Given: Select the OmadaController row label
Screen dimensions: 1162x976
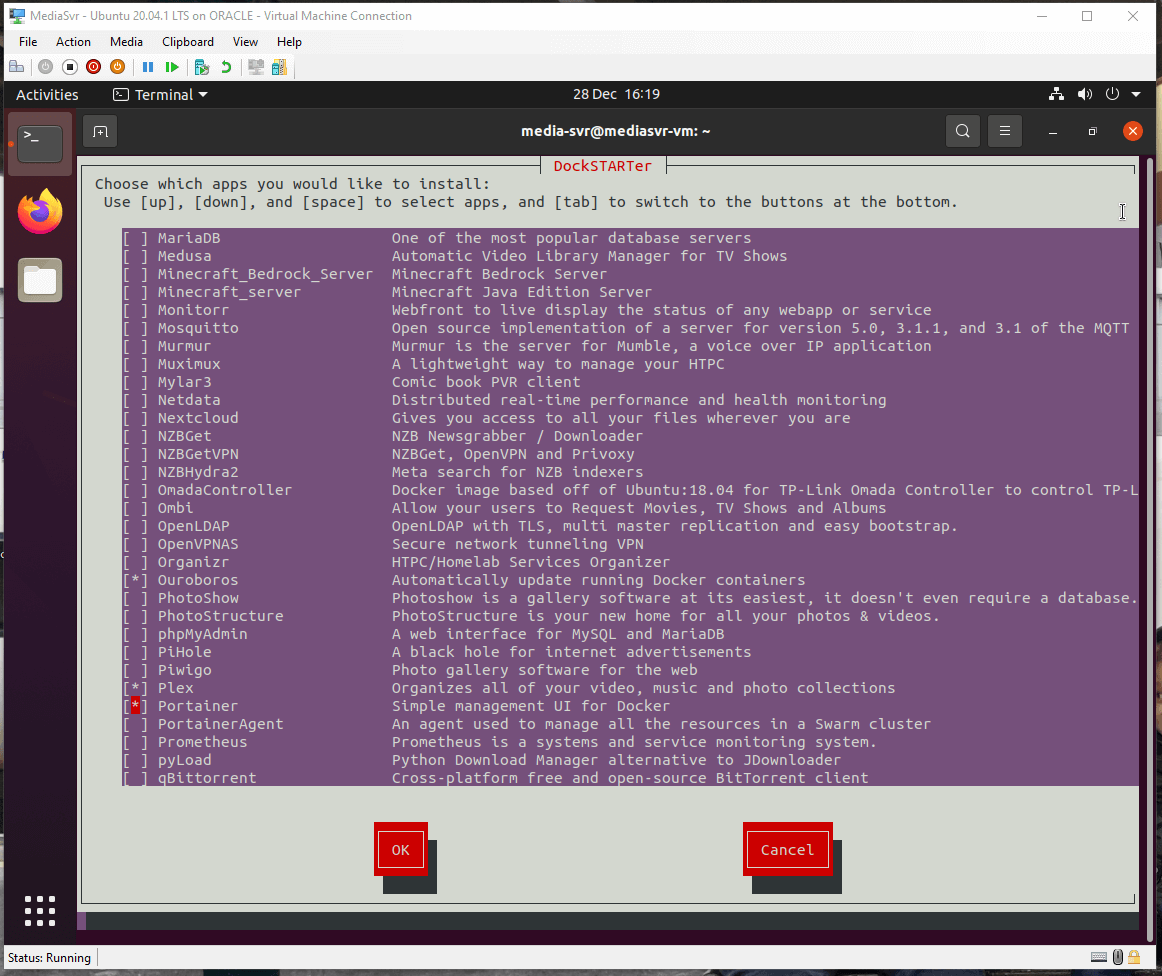Looking at the screenshot, I should (x=225, y=490).
